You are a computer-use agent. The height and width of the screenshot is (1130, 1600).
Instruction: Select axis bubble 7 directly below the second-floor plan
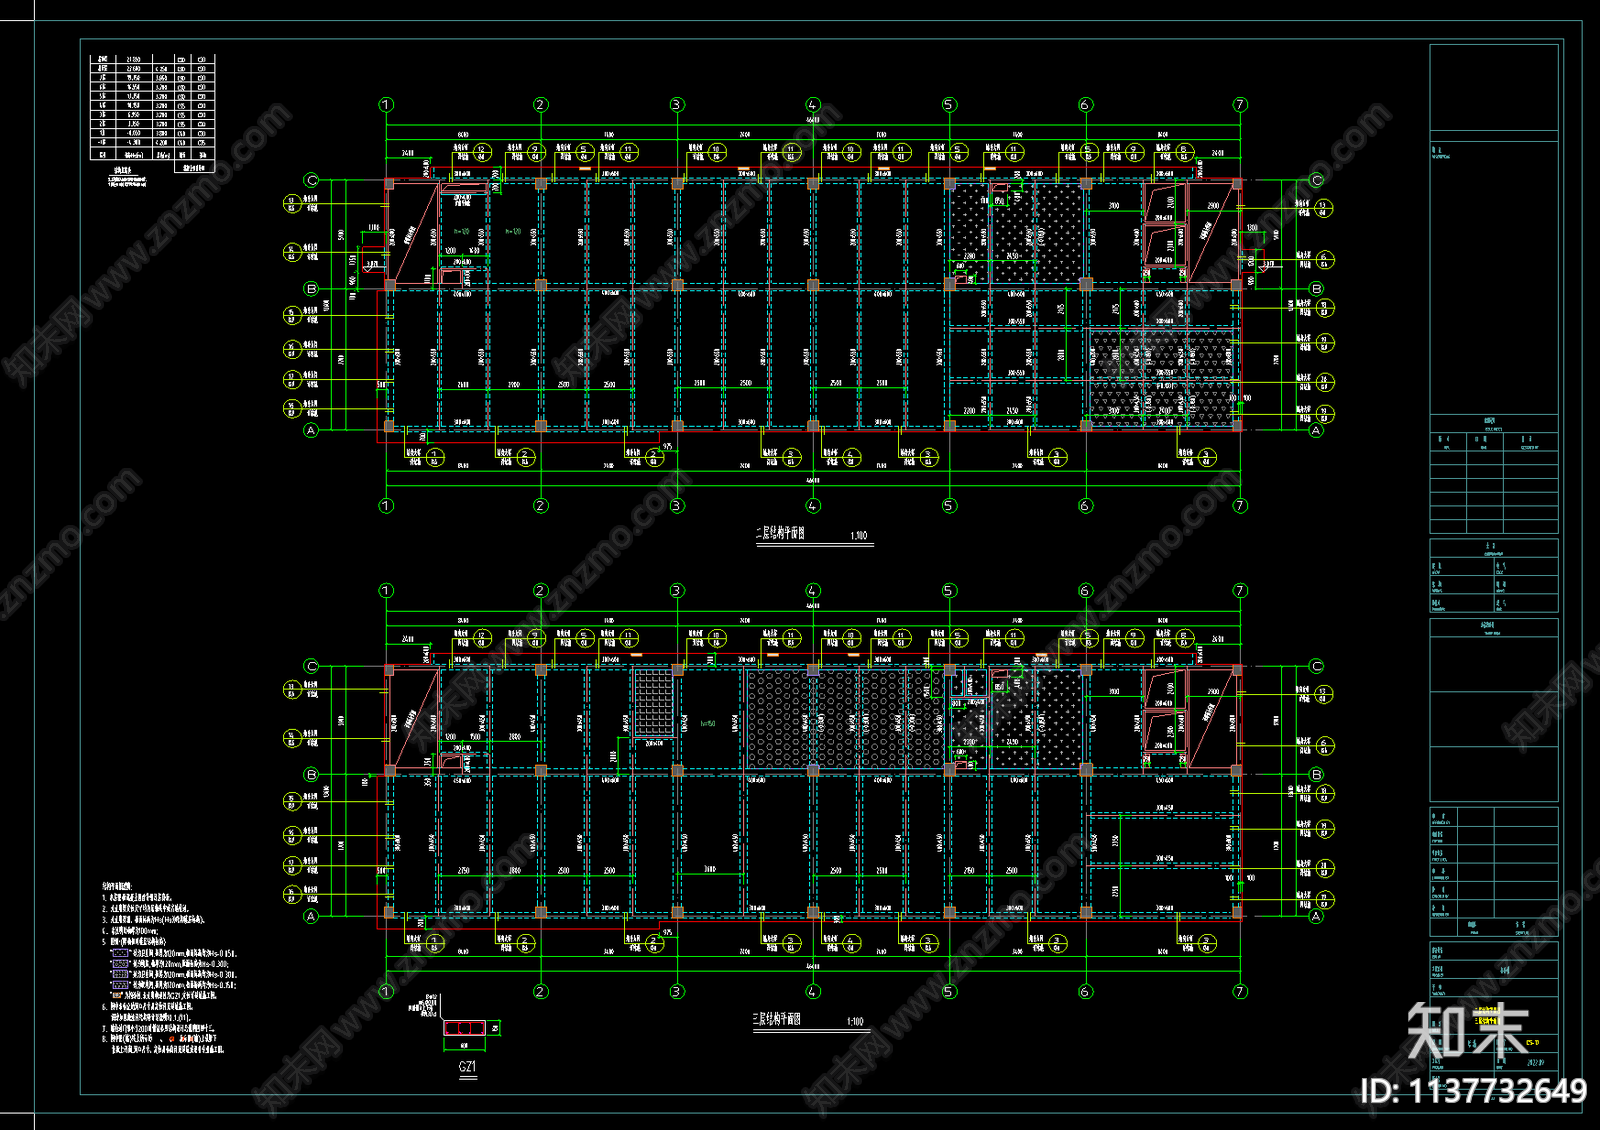tap(1240, 506)
